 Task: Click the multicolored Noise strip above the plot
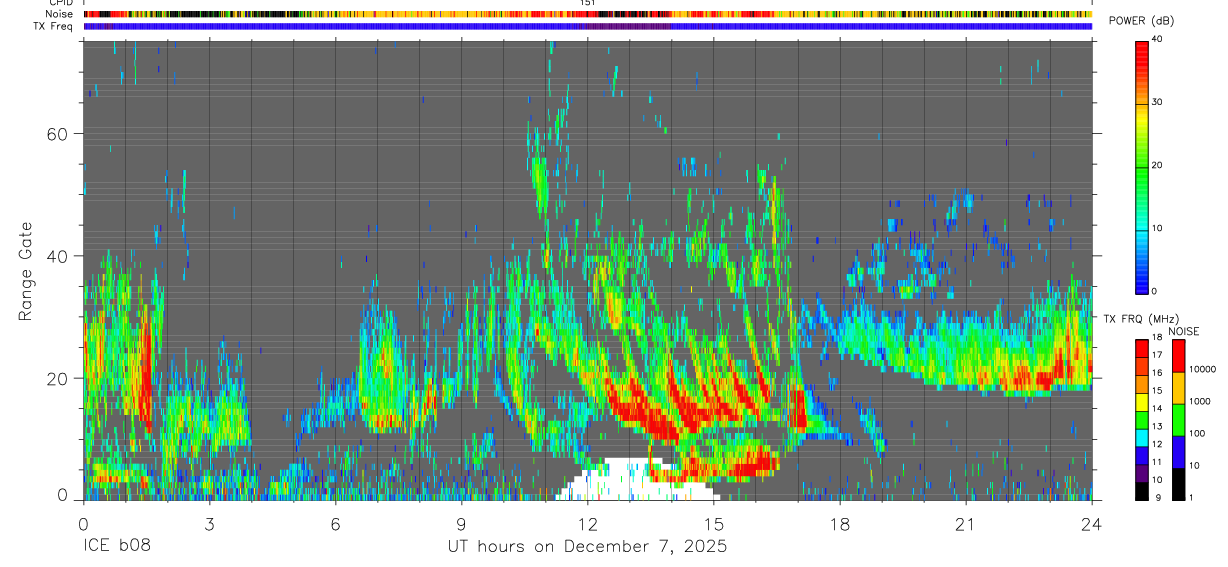coord(587,14)
